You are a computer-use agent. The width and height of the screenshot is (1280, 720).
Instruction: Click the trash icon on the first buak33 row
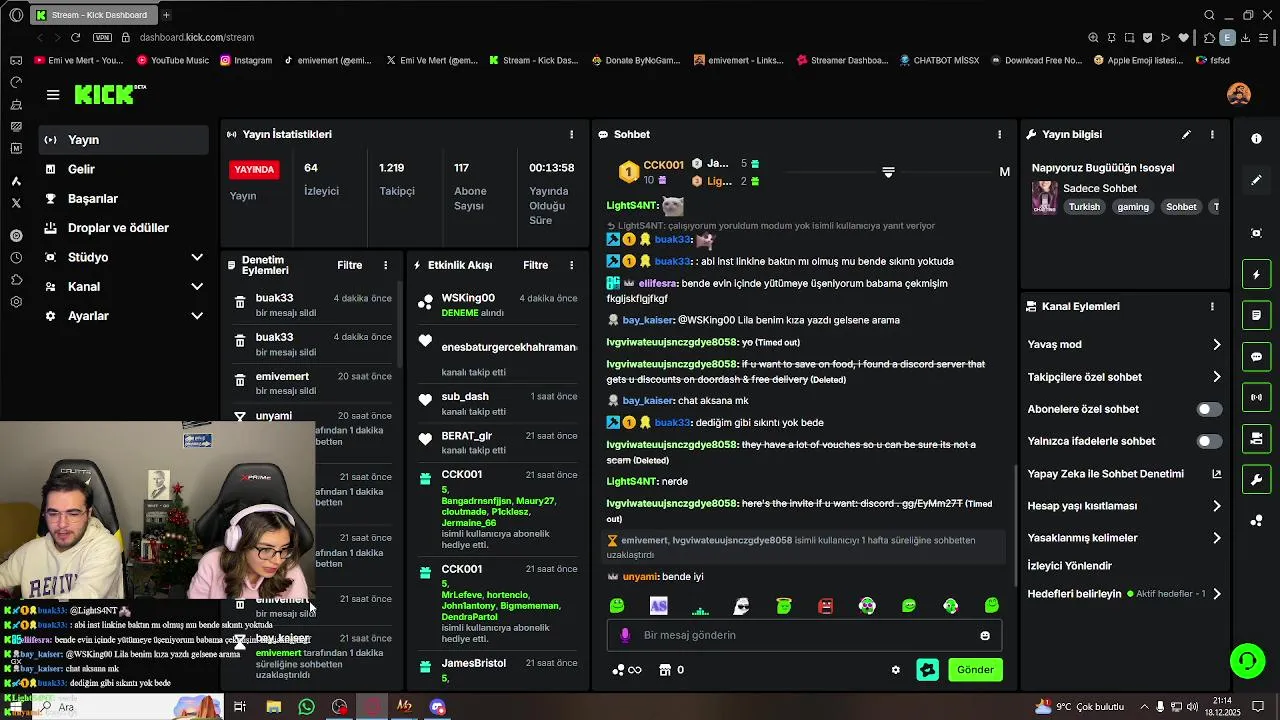click(240, 302)
